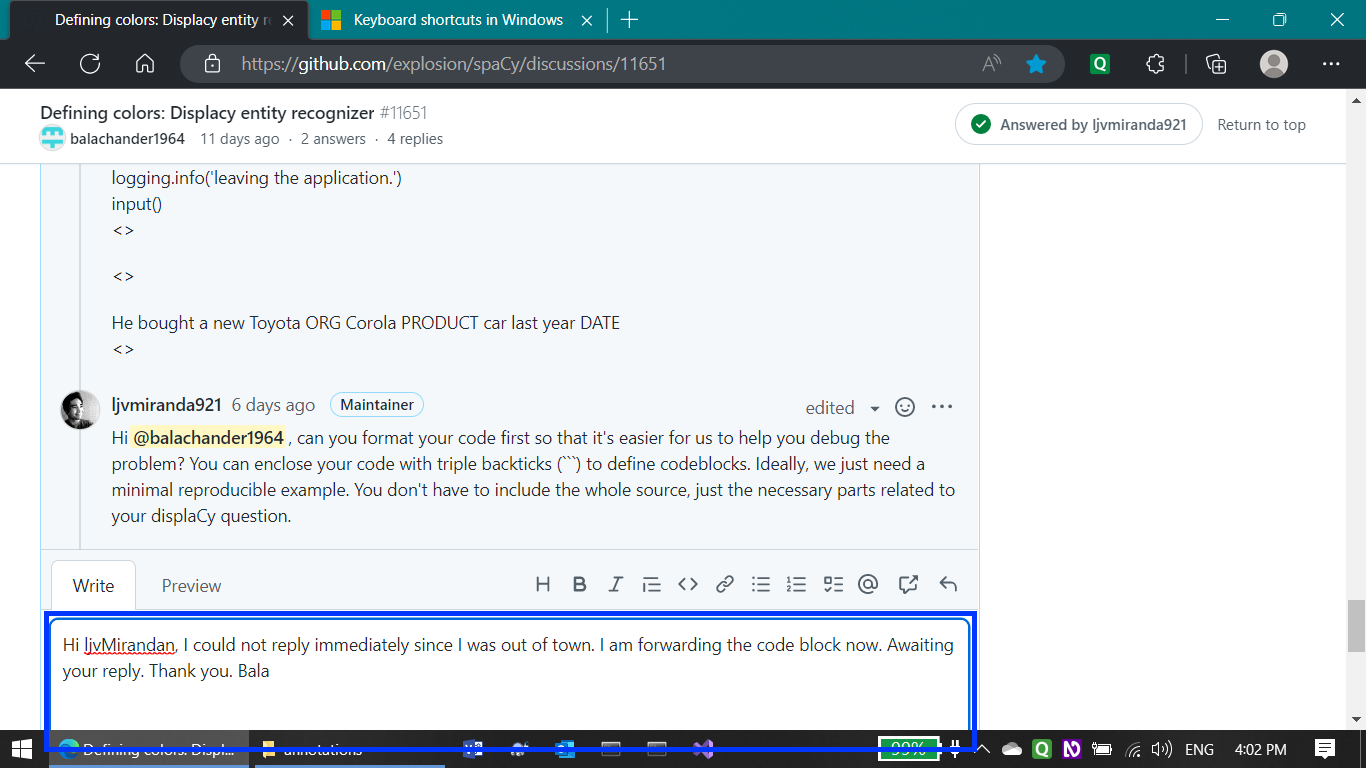Screen dimensions: 1366x768
Task: Open ljvmiranda921 username link
Action: point(166,405)
